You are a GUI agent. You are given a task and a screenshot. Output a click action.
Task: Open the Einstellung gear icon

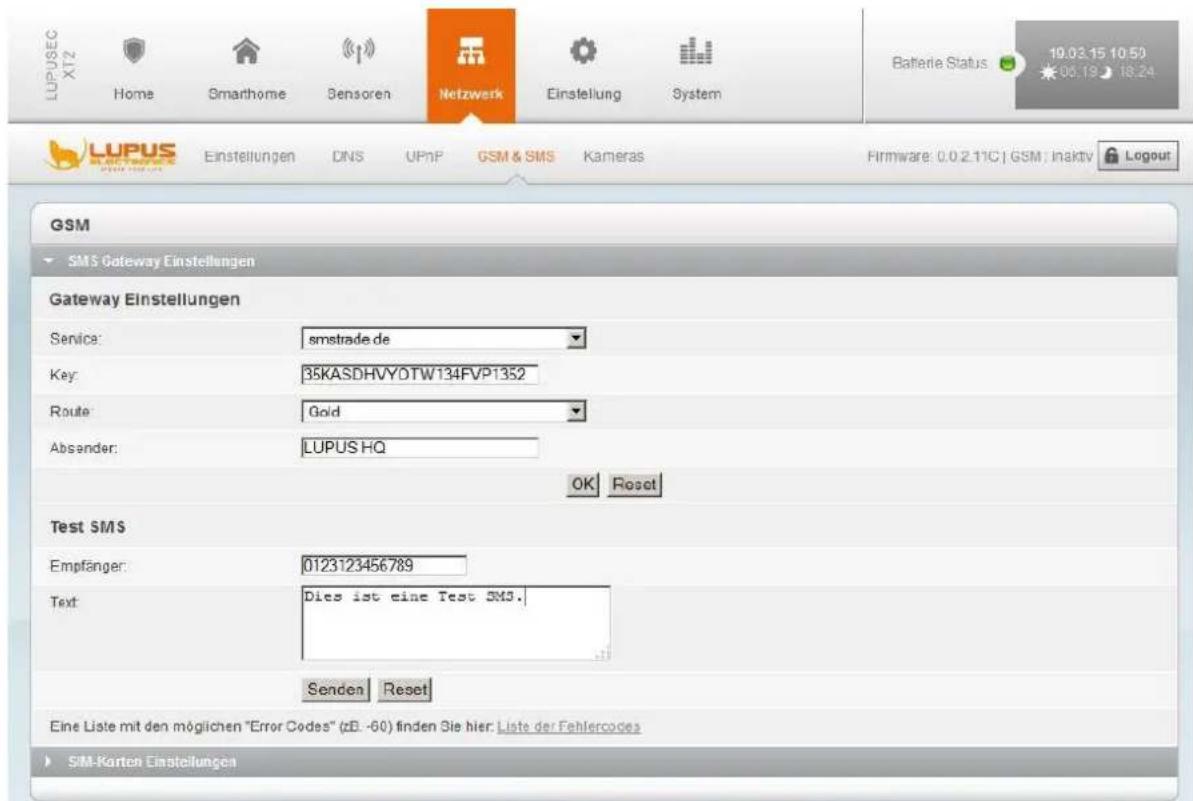click(x=584, y=51)
